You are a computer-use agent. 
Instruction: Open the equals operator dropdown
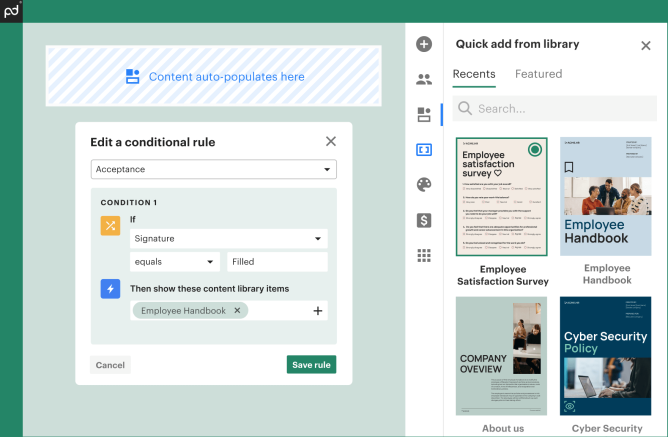(x=175, y=262)
